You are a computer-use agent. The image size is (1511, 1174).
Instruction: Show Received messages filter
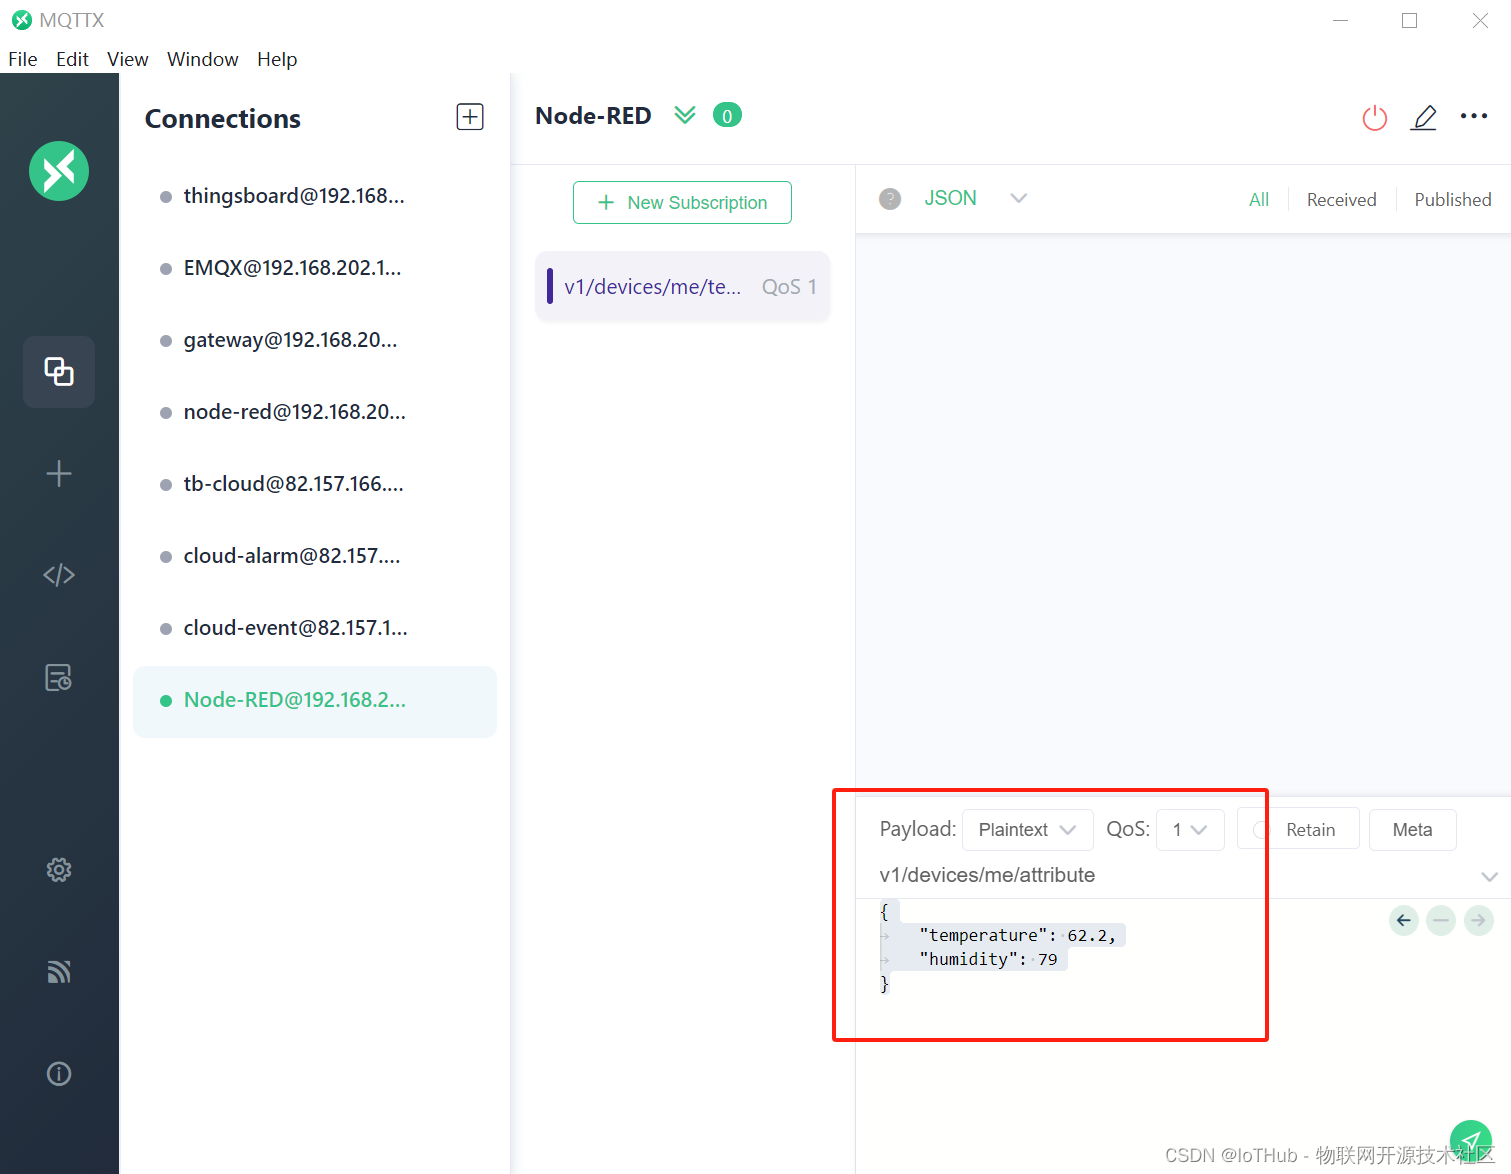point(1341,200)
